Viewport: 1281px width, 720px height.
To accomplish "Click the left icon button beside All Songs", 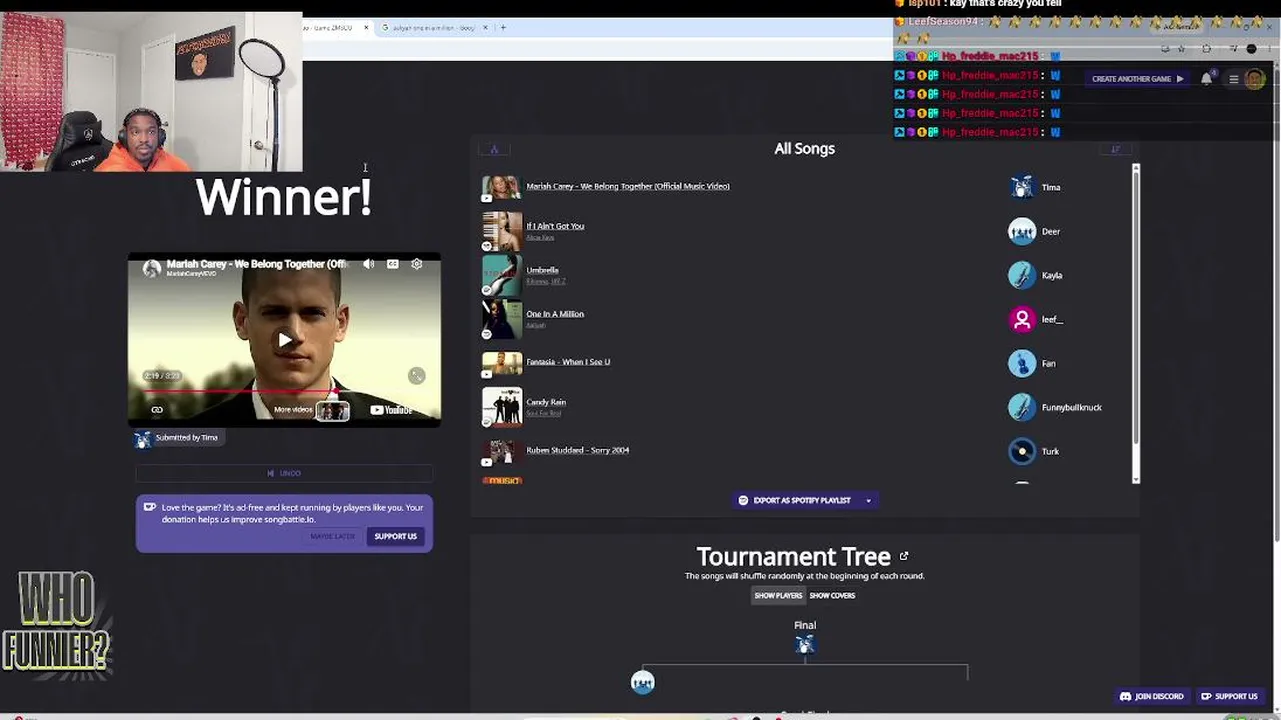I will click(494, 149).
